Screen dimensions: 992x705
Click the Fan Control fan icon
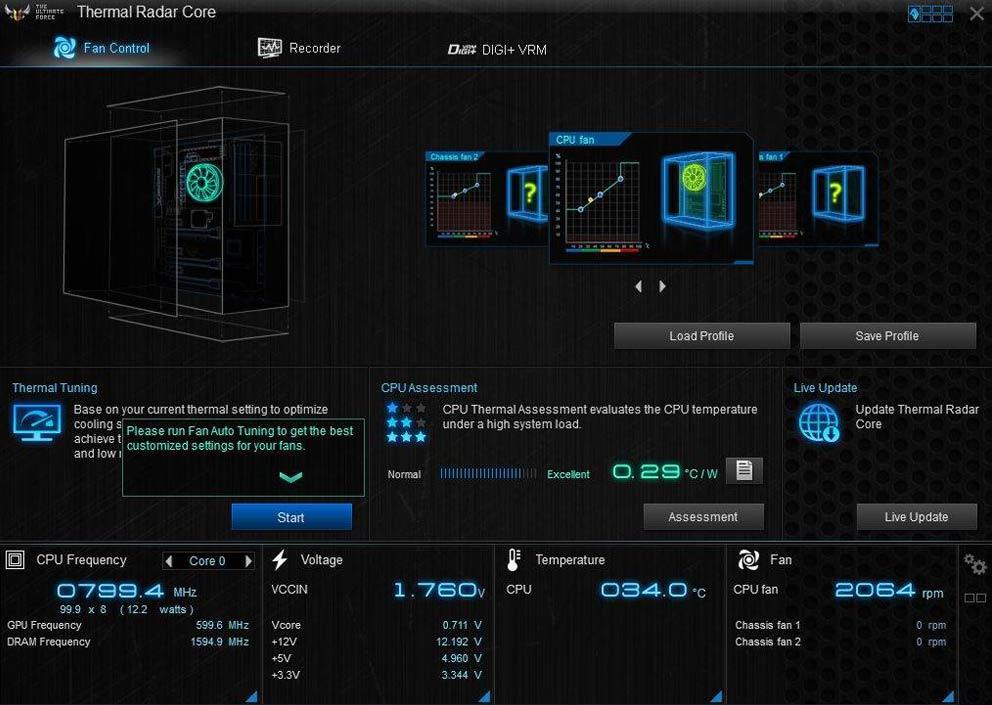click(x=65, y=48)
